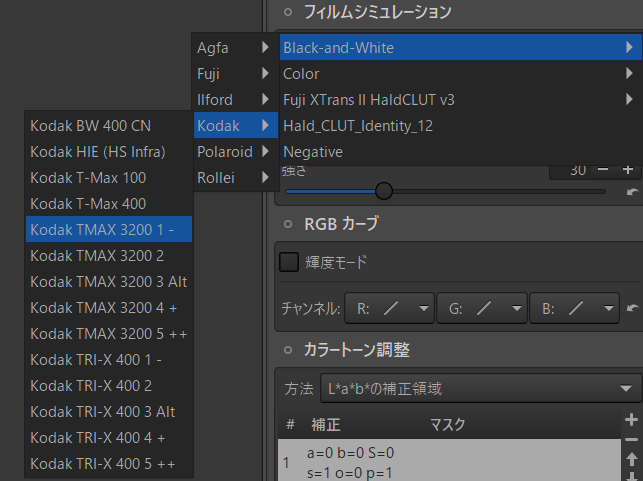Image resolution: width=643 pixels, height=481 pixels.
Task: Choose Kodak TRI-X 400 1 - film
Action: pos(109,360)
